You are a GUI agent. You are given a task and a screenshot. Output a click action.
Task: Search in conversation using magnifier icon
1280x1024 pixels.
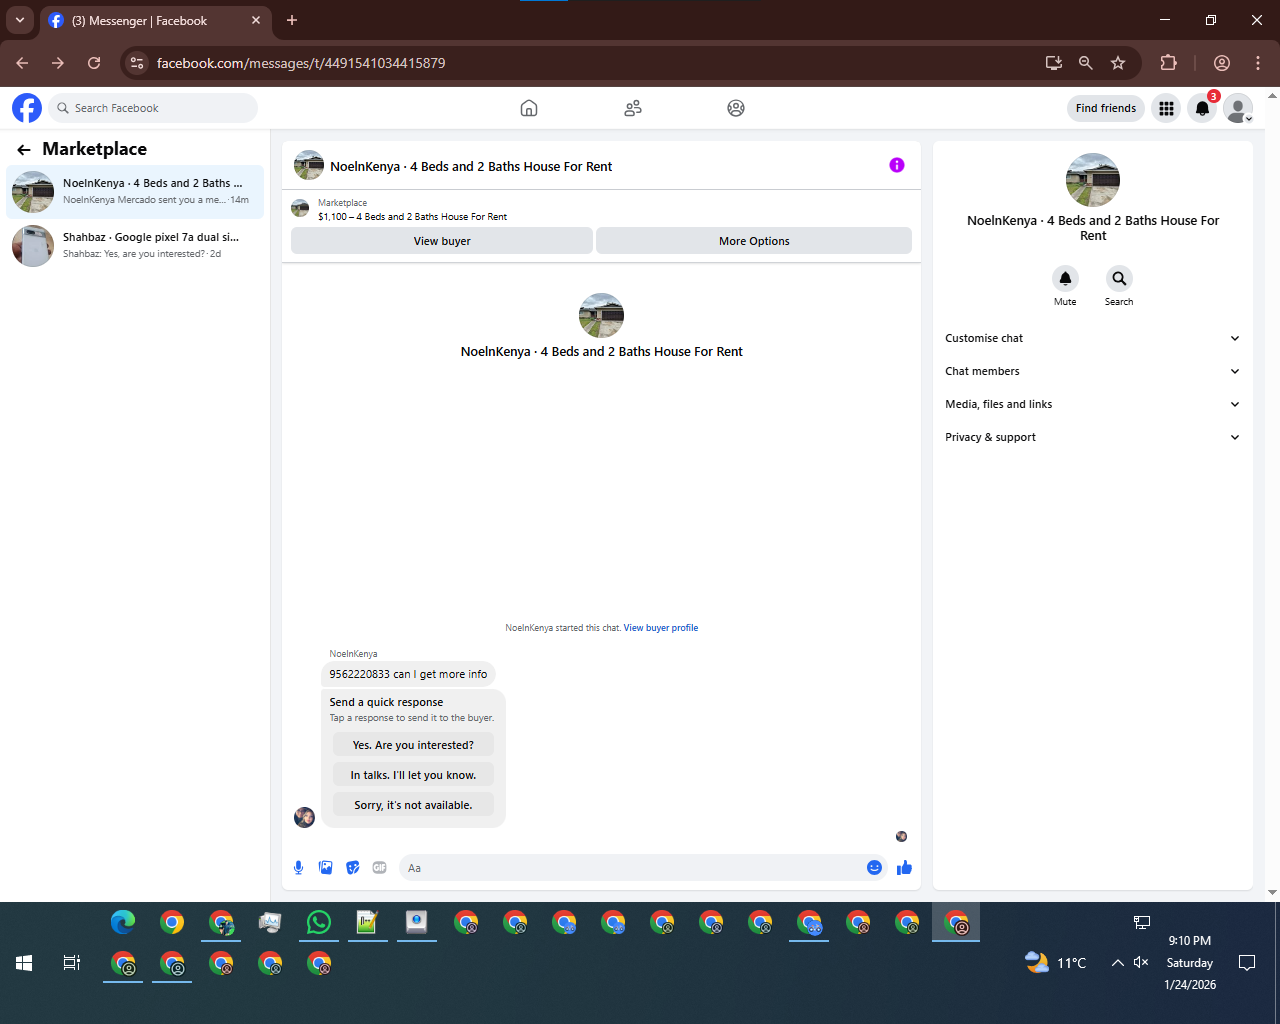1119,278
